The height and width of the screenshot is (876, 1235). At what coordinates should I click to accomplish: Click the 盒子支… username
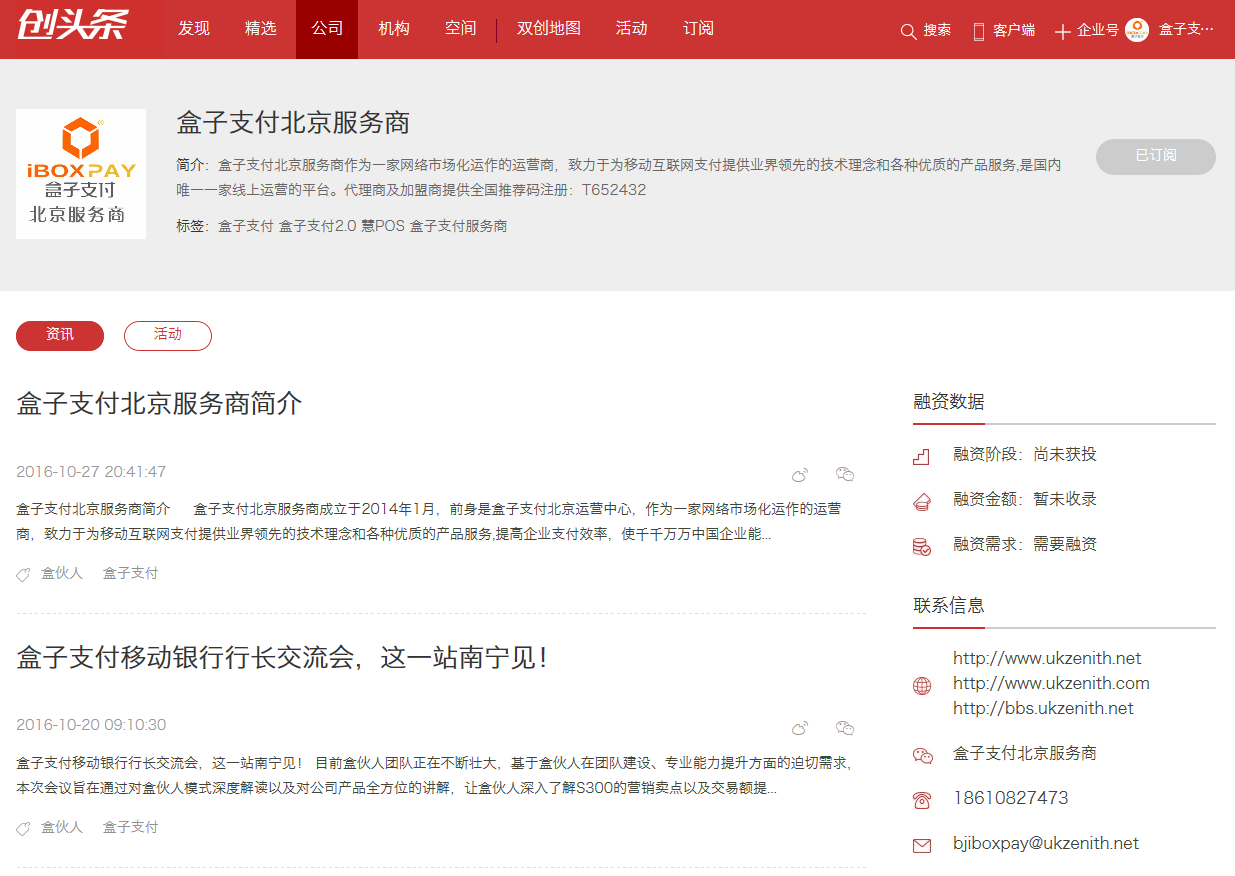pyautogui.click(x=1186, y=30)
